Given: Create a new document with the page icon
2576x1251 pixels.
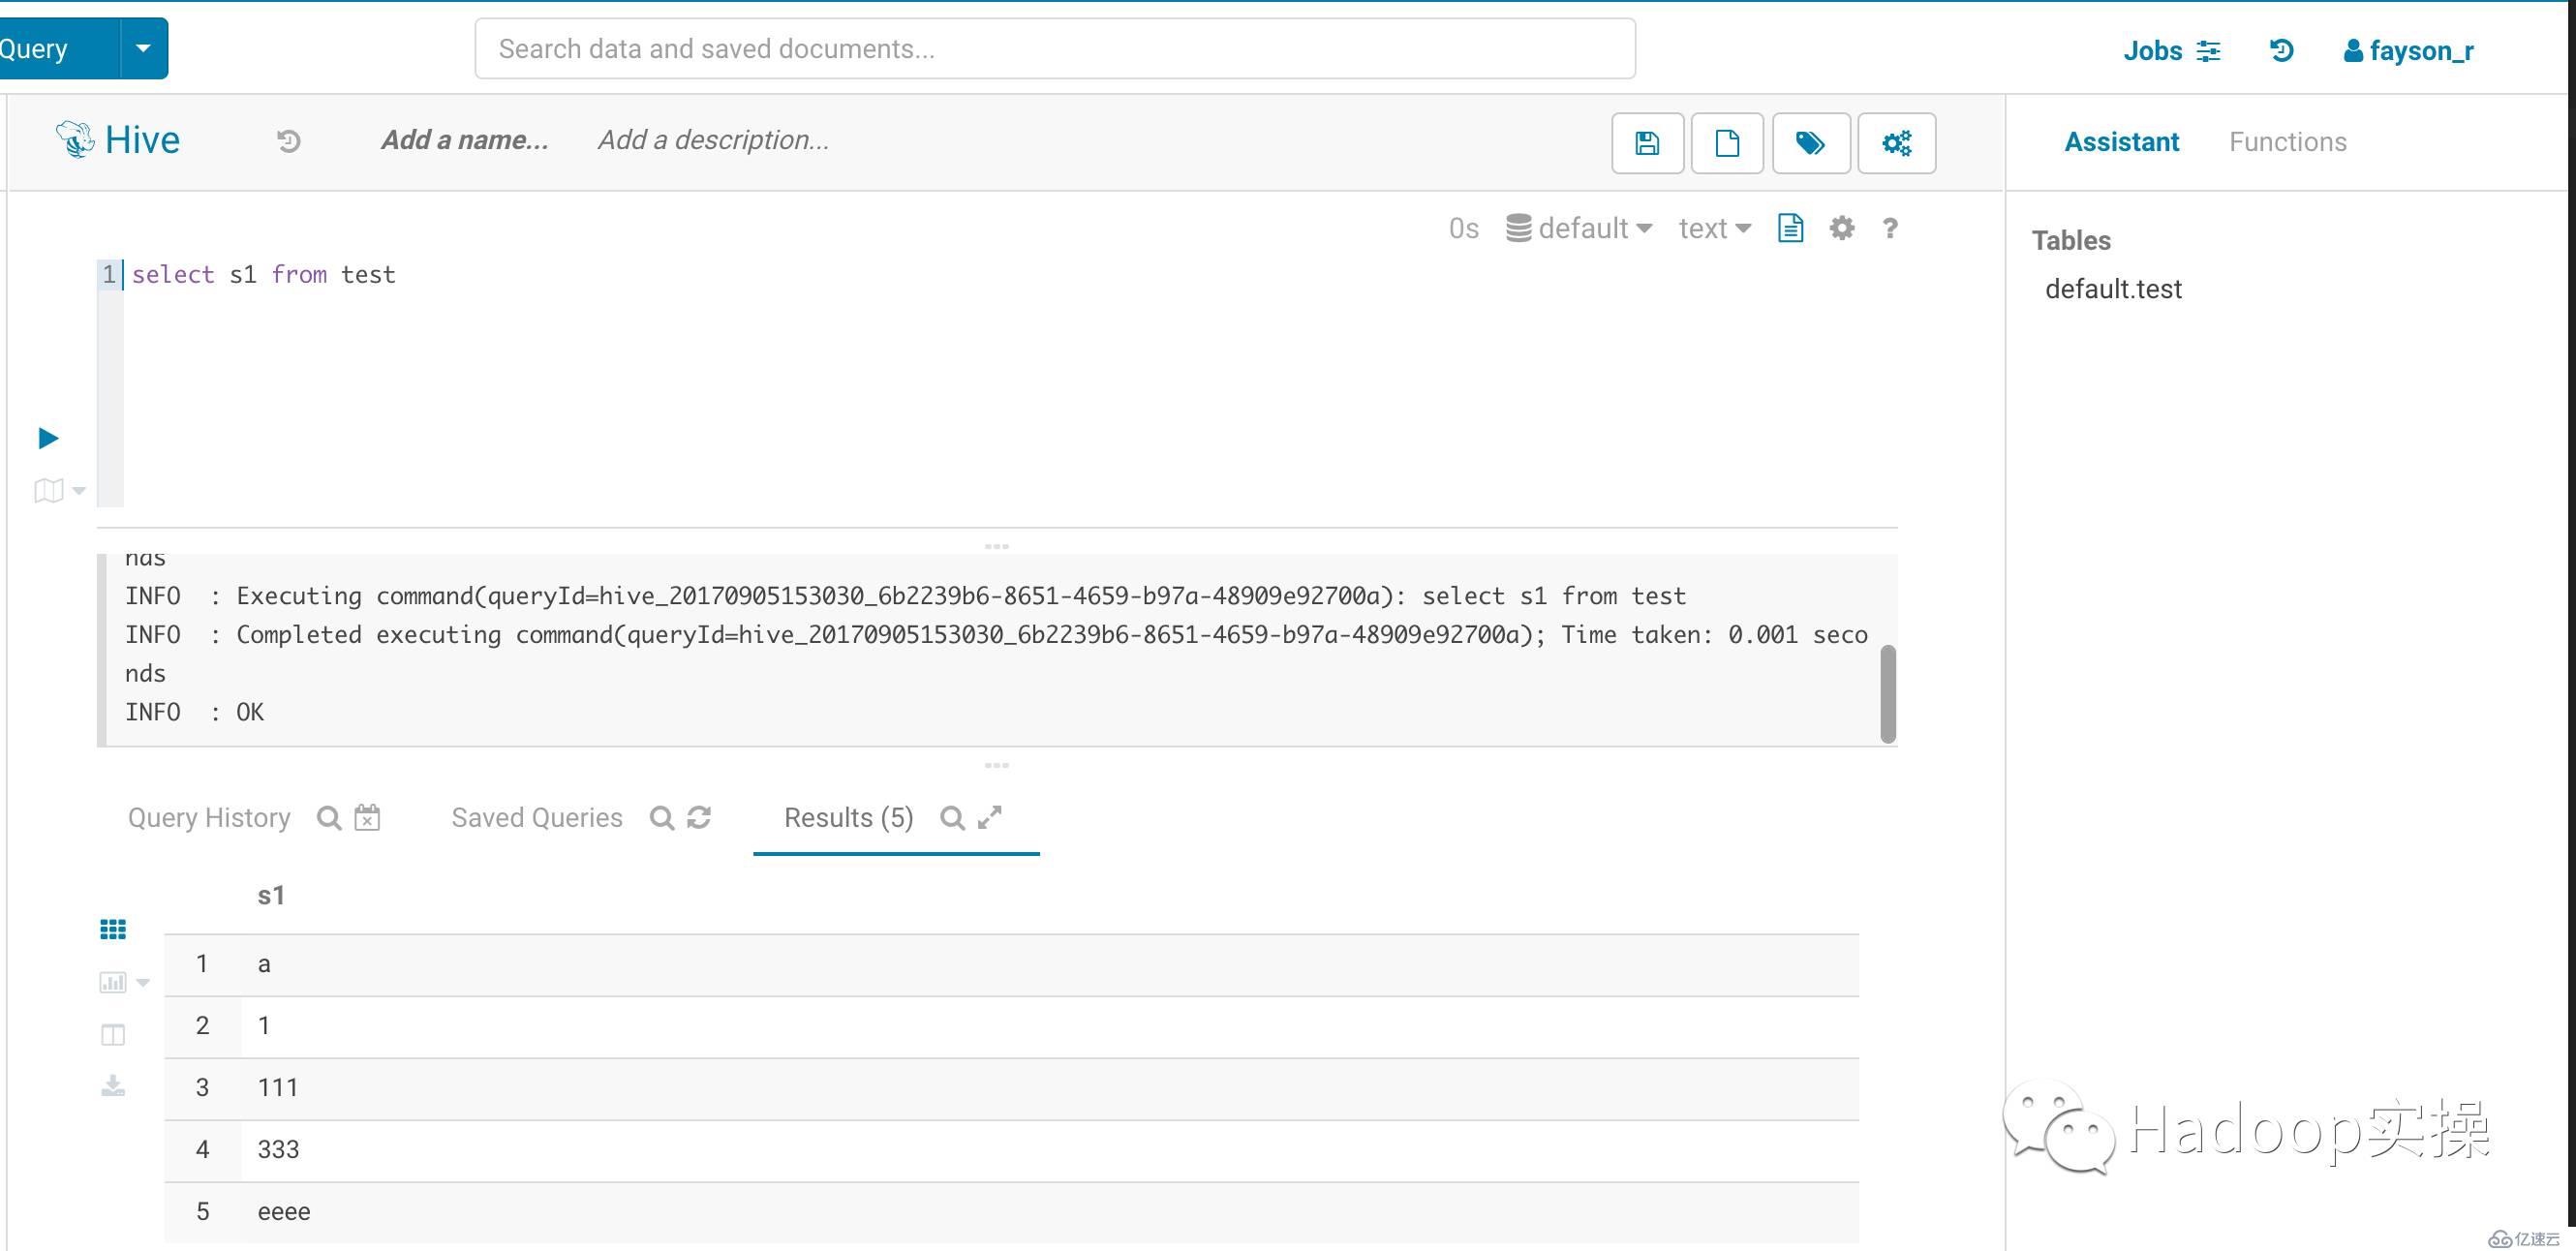Looking at the screenshot, I should coord(1727,143).
